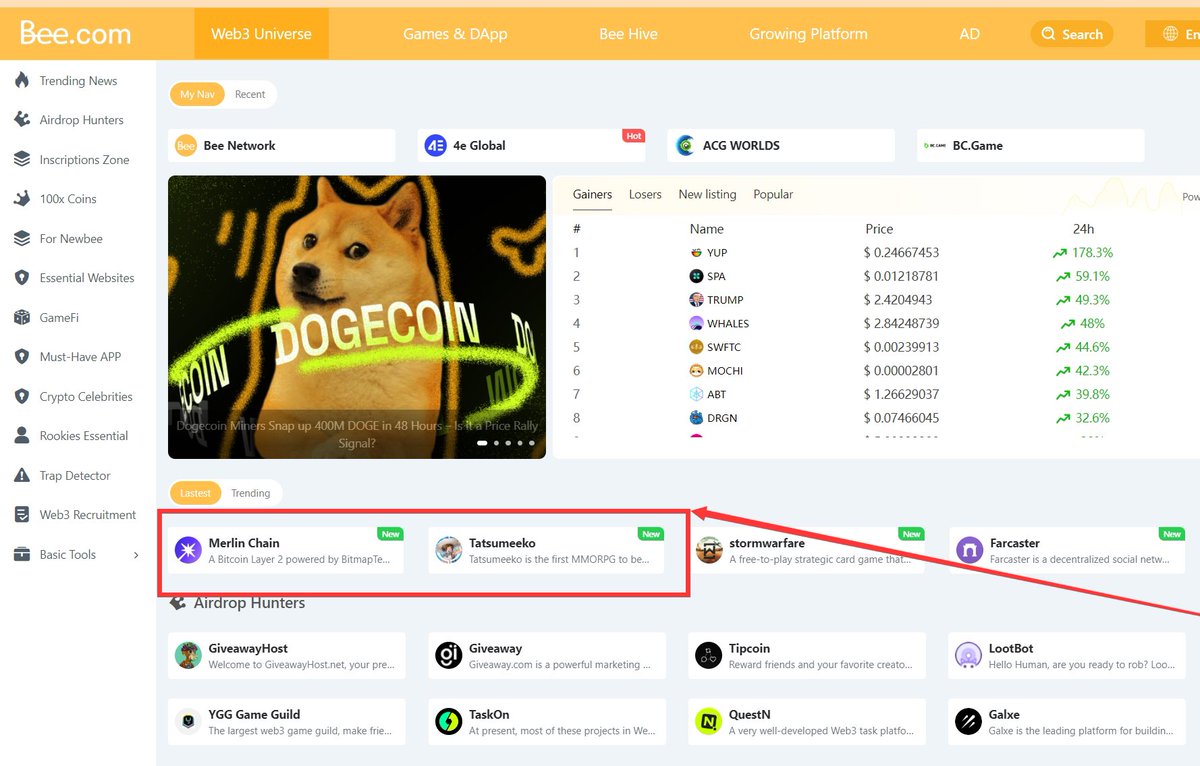Click the Merlin Chain purple icon
This screenshot has width=1200, height=766.
pos(188,550)
